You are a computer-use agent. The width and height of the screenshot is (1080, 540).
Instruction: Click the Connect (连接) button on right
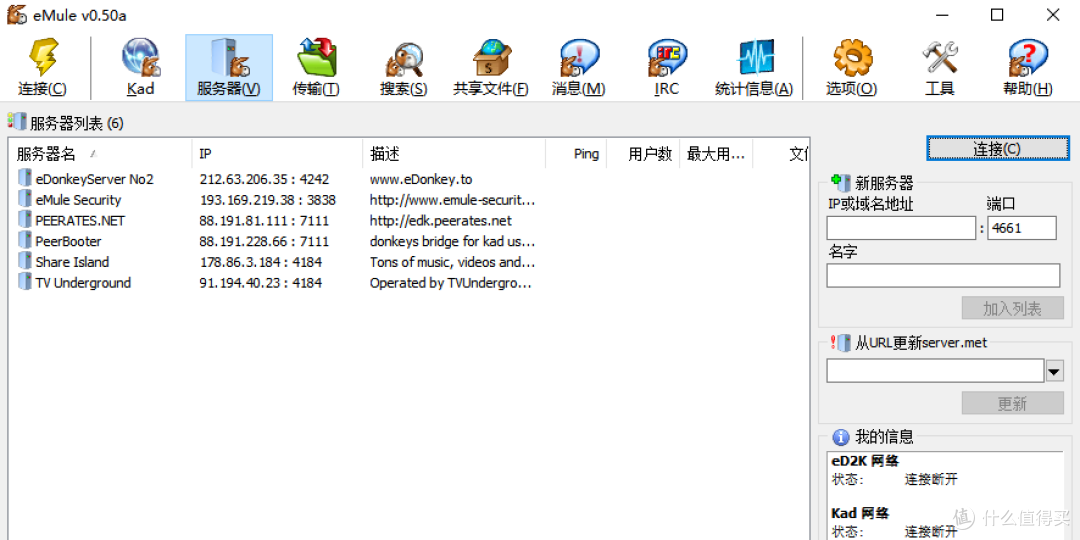click(x=997, y=149)
